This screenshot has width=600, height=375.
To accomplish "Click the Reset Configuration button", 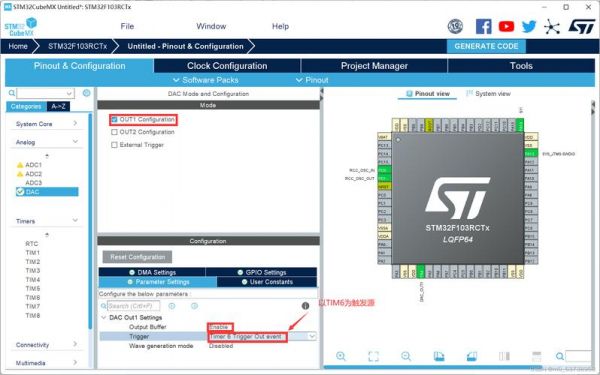I will pos(137,257).
